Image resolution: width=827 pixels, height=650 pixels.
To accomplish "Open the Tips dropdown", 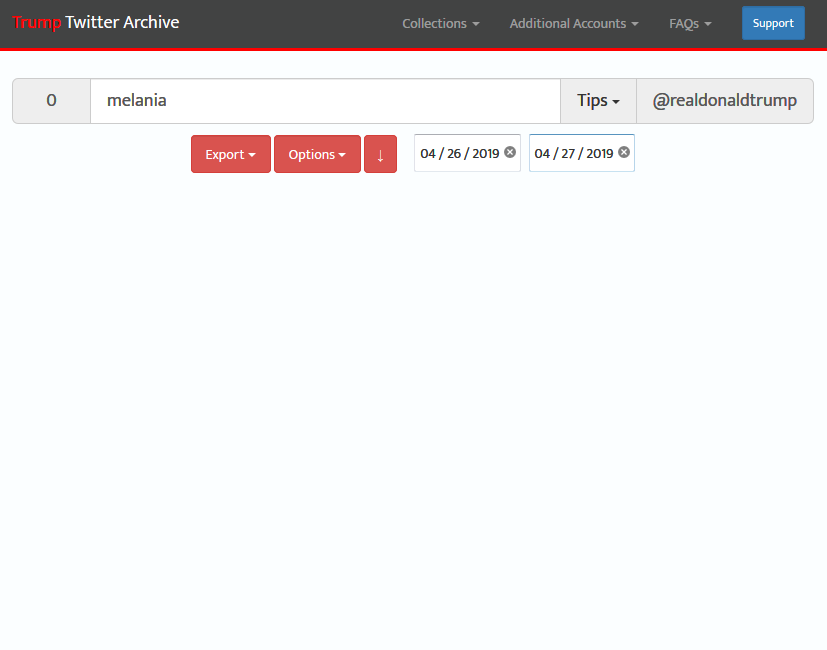I will click(x=599, y=101).
